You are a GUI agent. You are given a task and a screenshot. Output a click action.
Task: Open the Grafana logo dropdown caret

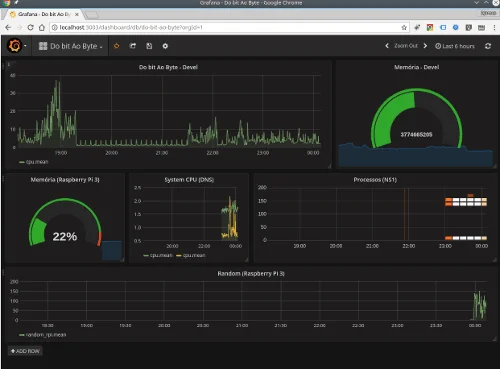point(25,46)
